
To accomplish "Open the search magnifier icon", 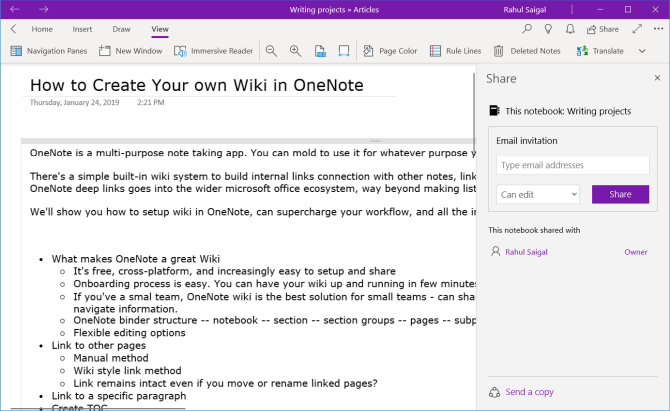I will 526,29.
